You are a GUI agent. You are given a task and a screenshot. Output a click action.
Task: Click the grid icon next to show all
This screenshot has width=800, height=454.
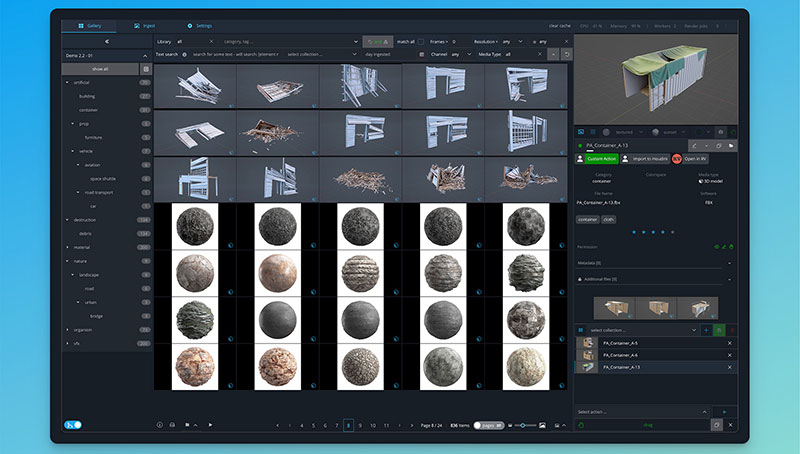[x=146, y=69]
